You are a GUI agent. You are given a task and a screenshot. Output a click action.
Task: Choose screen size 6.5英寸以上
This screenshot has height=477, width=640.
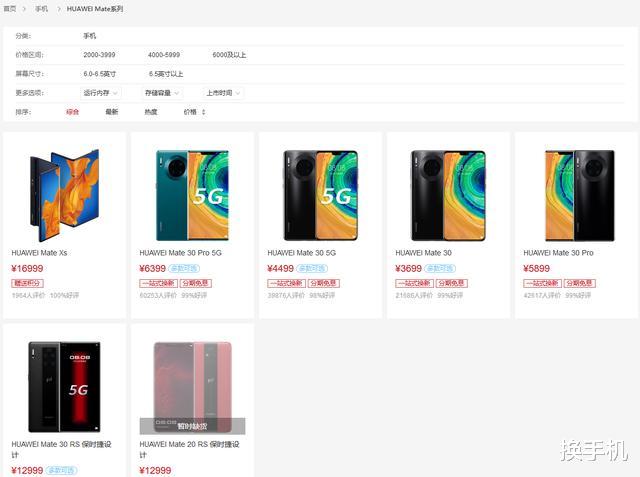pos(166,74)
